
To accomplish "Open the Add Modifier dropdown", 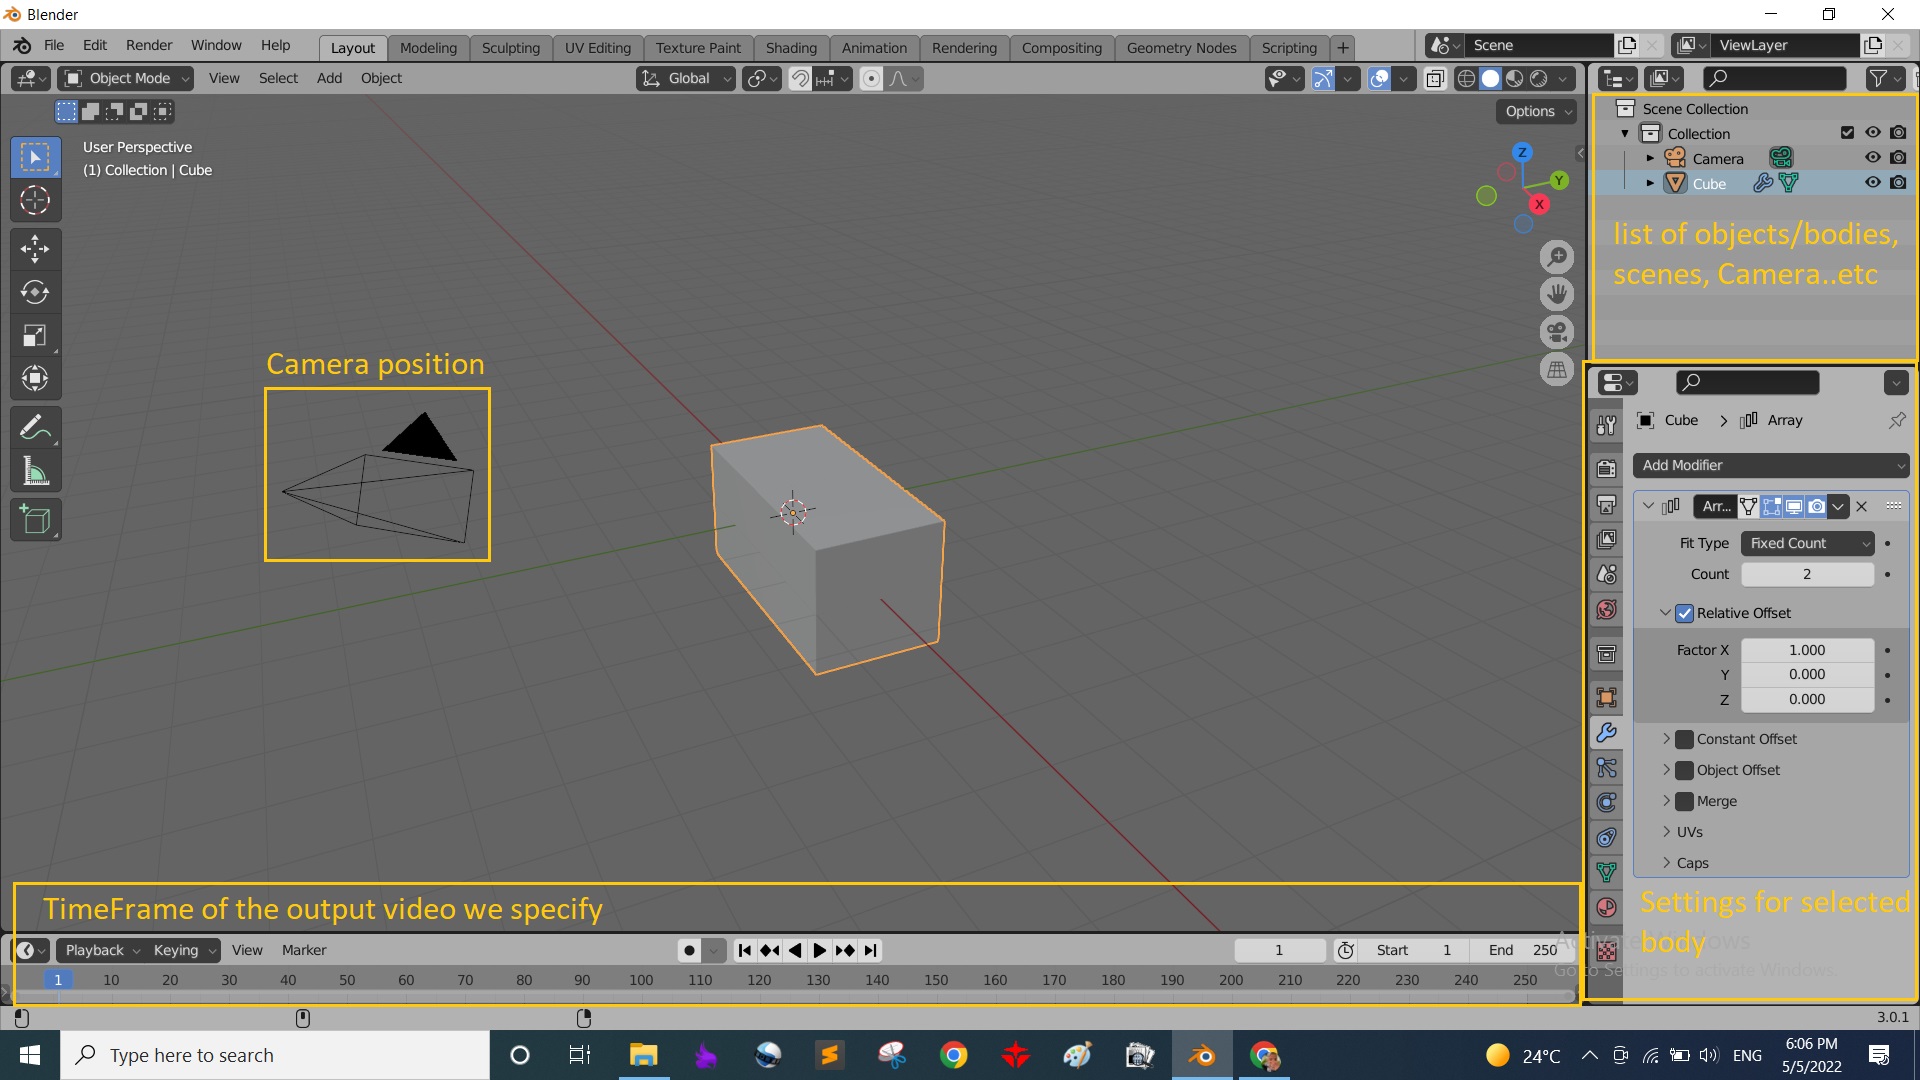I will tap(1771, 465).
